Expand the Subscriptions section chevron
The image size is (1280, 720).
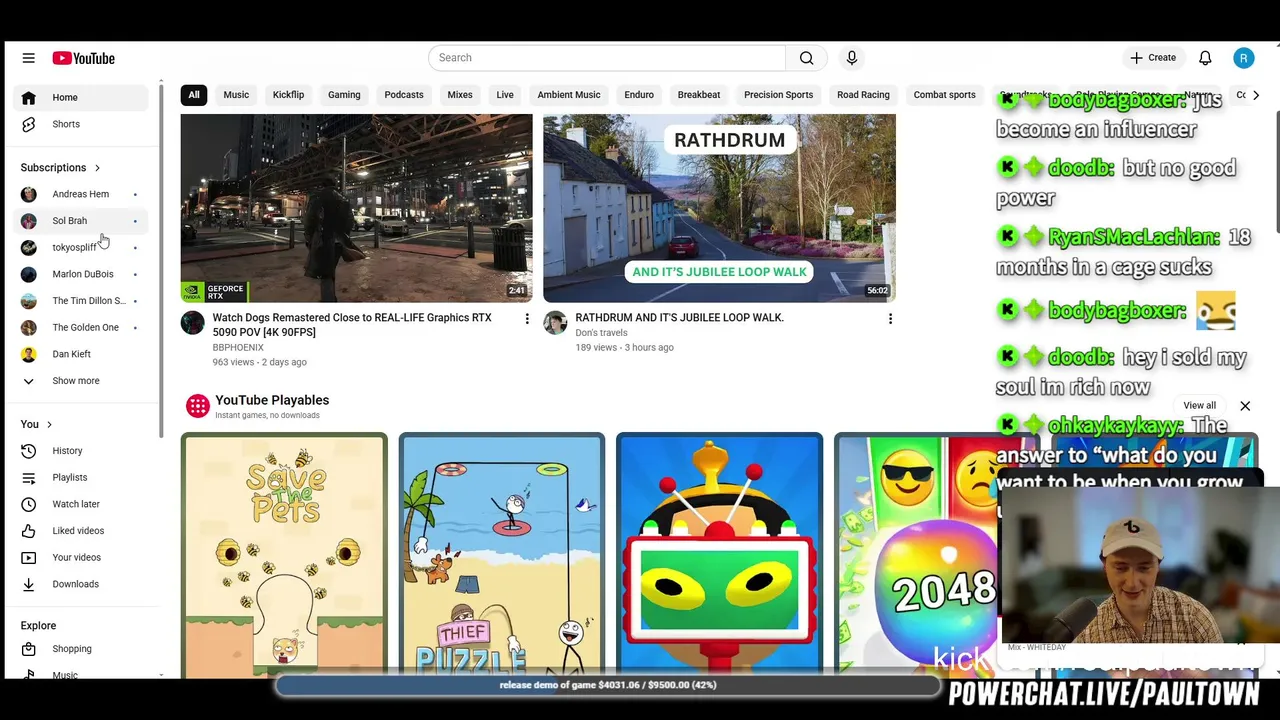point(97,168)
